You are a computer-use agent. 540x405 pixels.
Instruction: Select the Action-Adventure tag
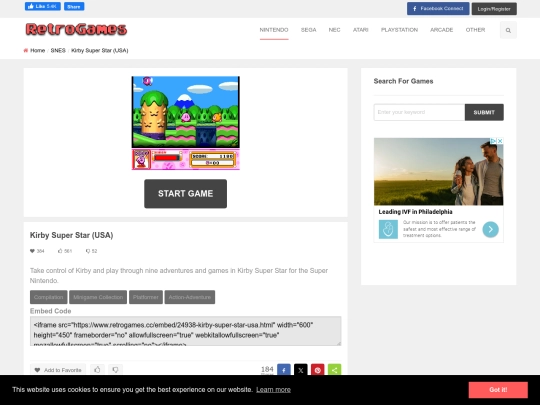tap(190, 297)
